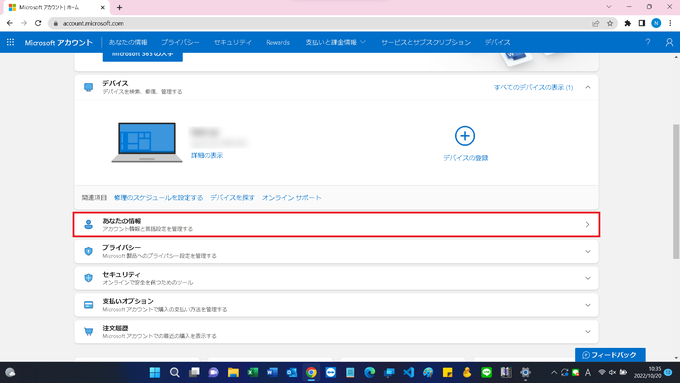The height and width of the screenshot is (383, 680).
Task: Click デバイスの登録 link
Action: (465, 158)
